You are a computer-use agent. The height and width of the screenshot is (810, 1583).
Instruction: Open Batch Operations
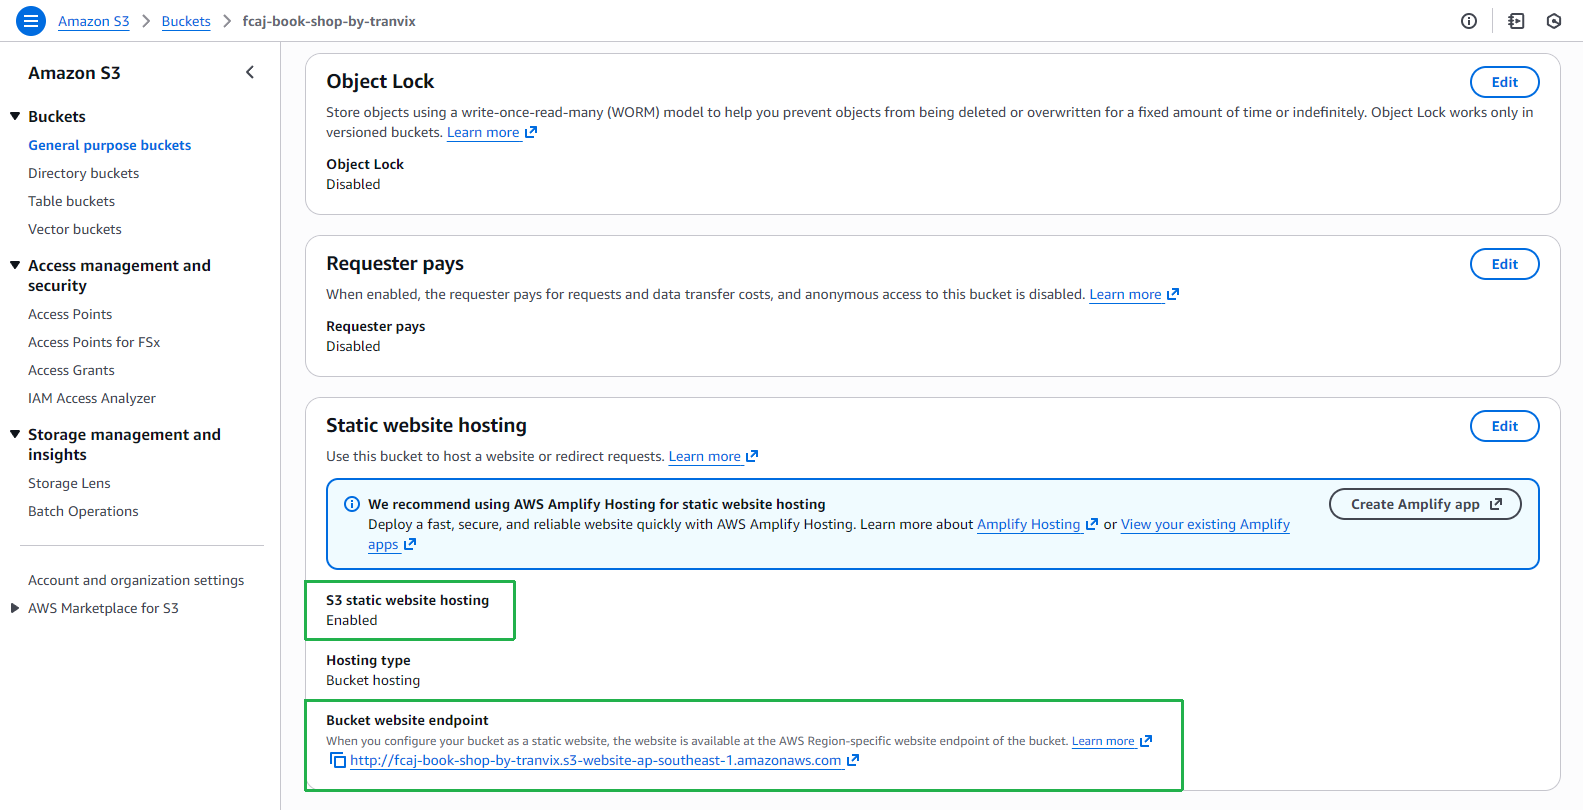coord(83,511)
